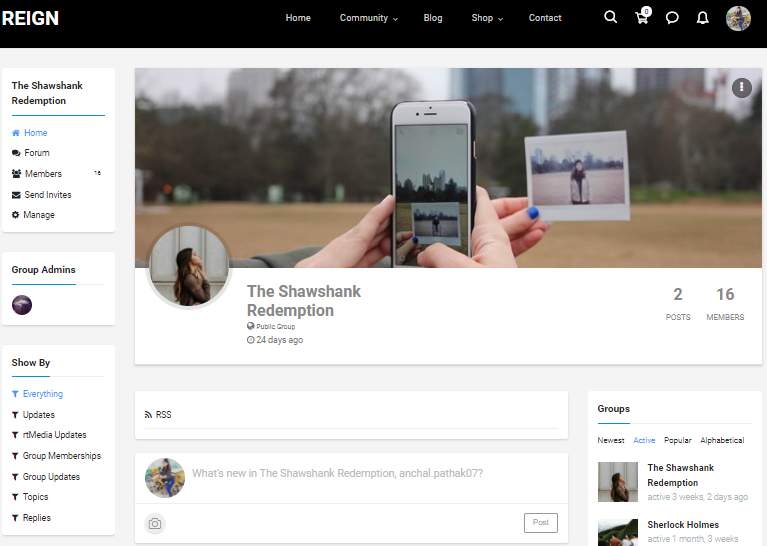The image size is (767, 546).
Task: Sort groups by Active
Action: pyautogui.click(x=644, y=440)
